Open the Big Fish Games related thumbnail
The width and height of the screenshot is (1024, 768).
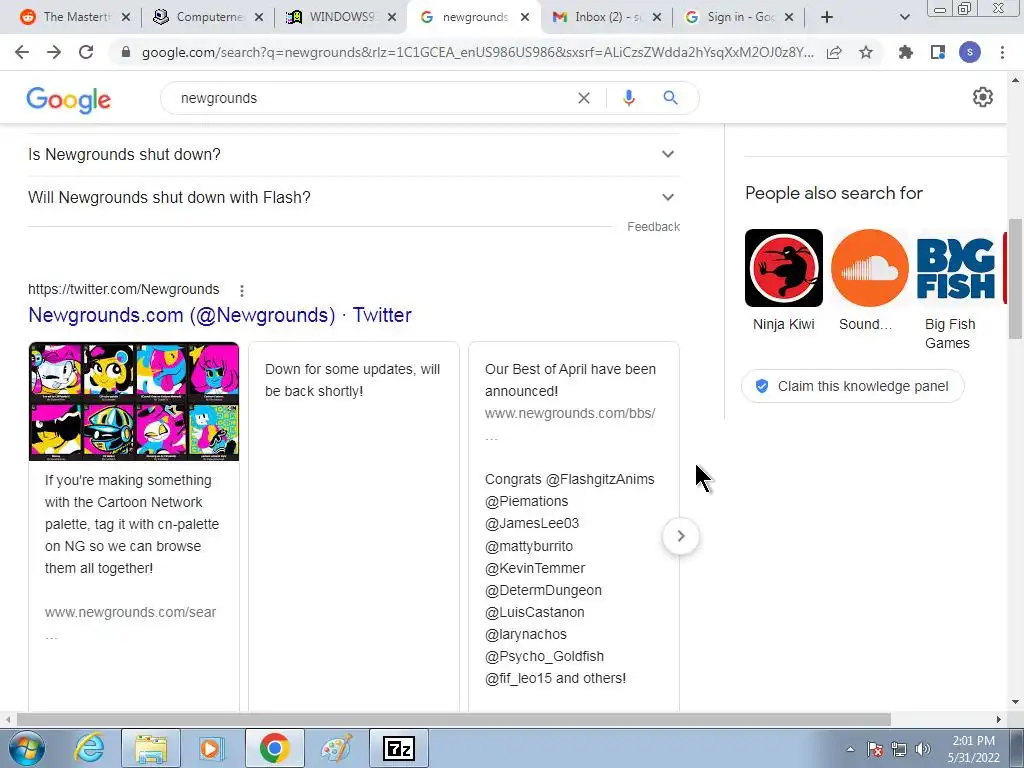point(955,268)
